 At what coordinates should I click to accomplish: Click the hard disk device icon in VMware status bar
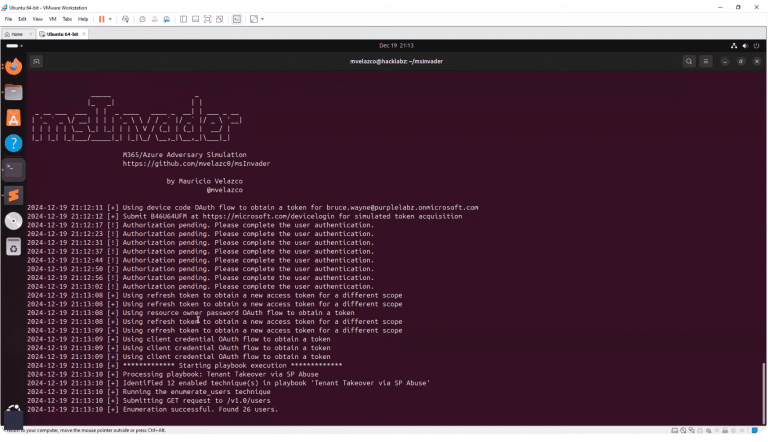(x=674, y=431)
